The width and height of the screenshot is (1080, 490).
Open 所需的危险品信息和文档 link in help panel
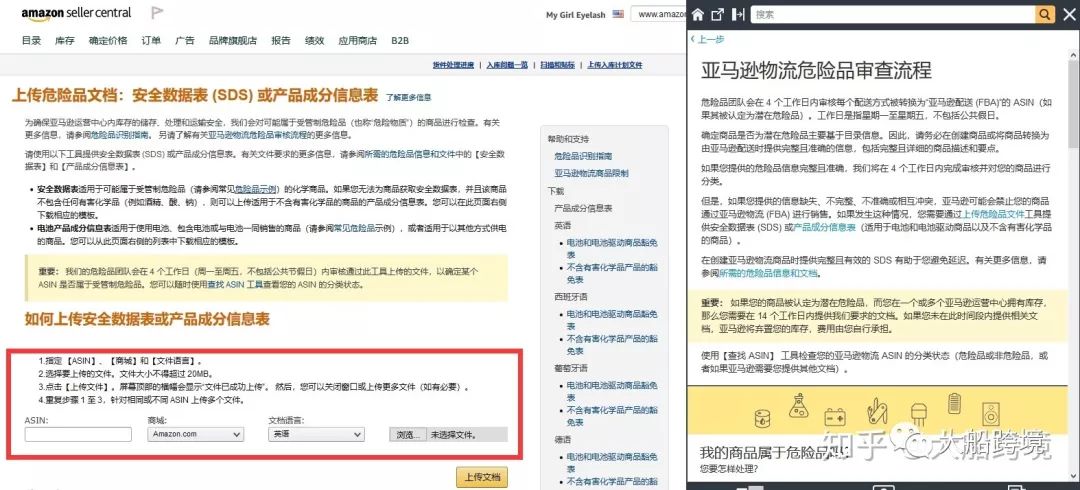(x=769, y=274)
